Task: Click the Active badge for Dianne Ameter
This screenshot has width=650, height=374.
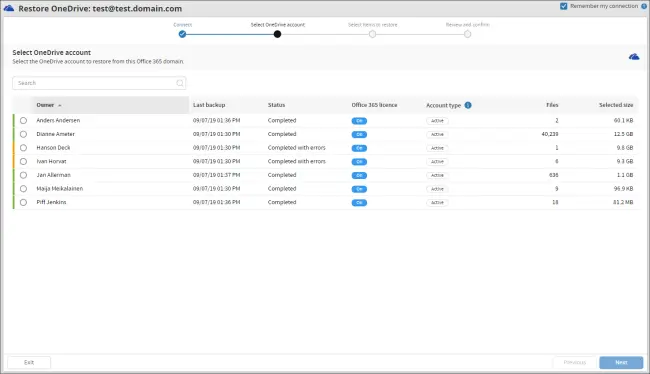Action: (x=437, y=135)
